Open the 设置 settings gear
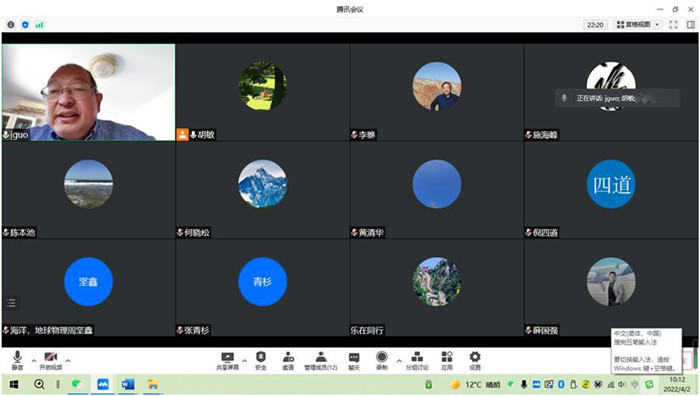This screenshot has height=396, width=700. (x=475, y=361)
